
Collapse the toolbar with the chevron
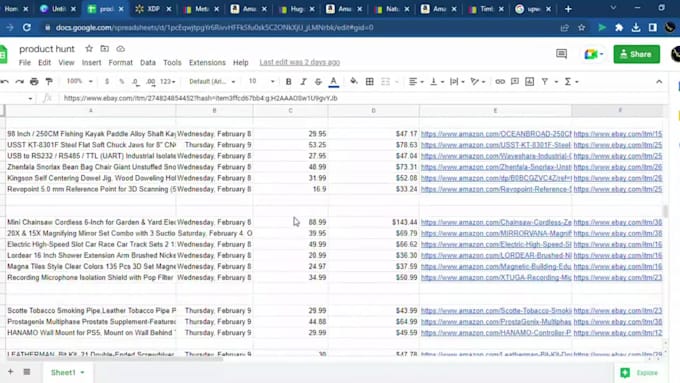tap(659, 82)
